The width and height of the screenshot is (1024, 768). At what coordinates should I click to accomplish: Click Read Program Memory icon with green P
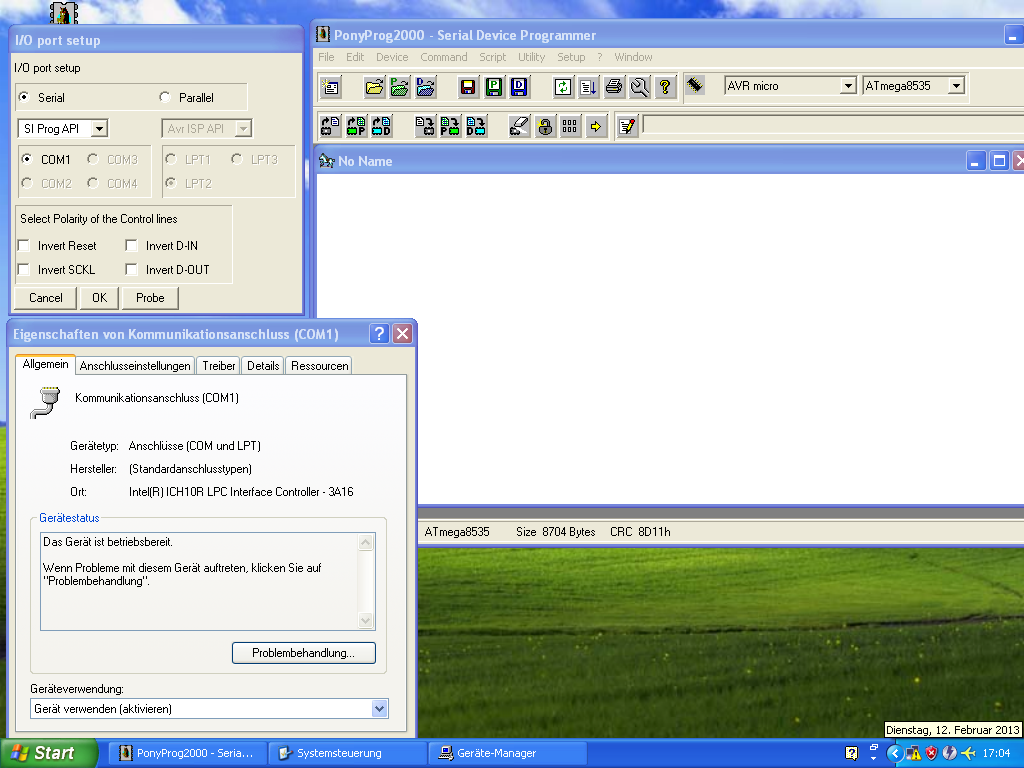pos(357,126)
